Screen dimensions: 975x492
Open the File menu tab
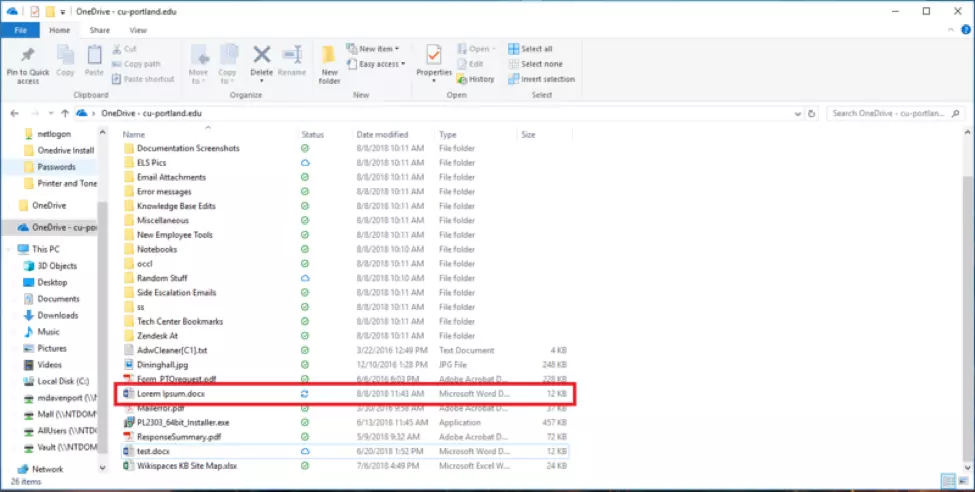click(x=21, y=30)
